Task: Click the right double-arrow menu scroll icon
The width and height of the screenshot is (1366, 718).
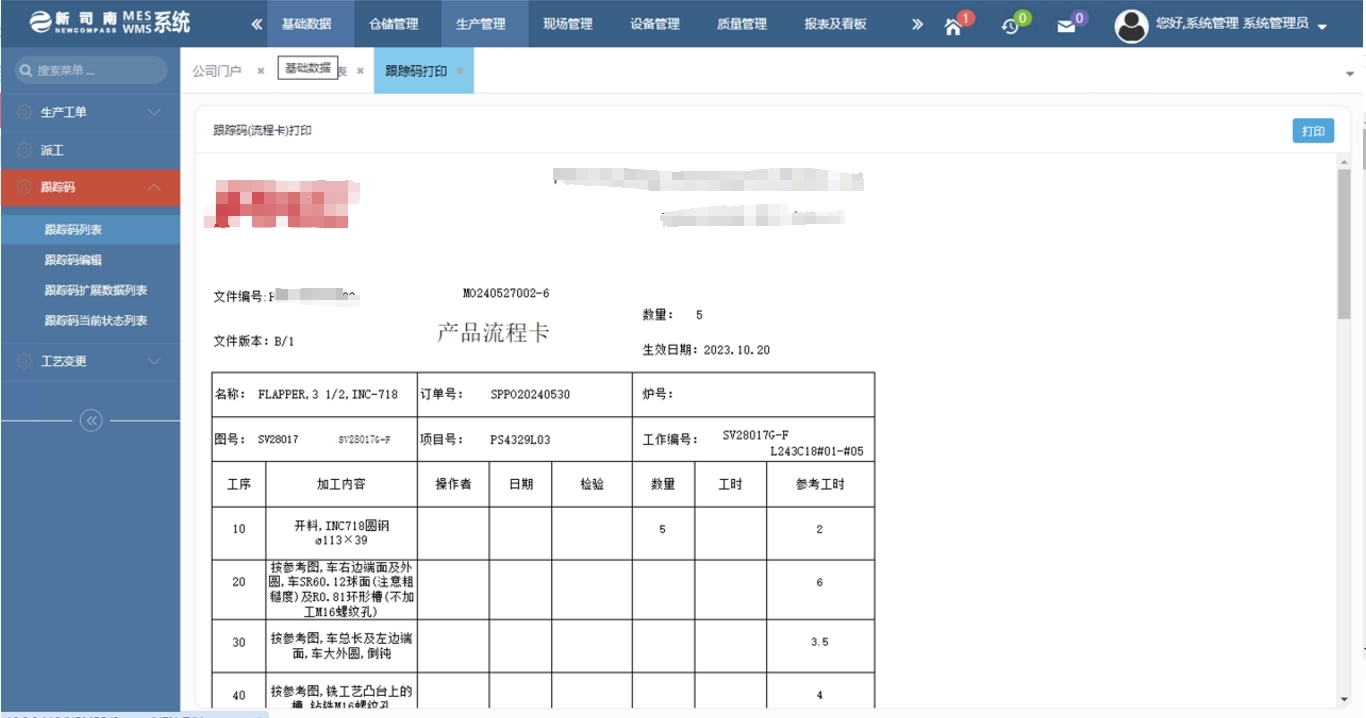Action: (917, 24)
